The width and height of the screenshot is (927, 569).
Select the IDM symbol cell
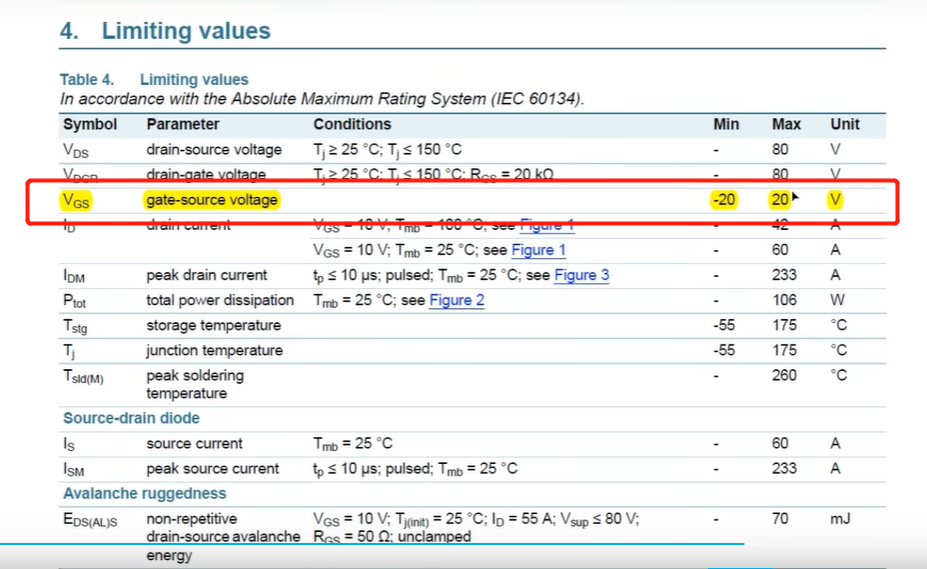[x=74, y=276]
